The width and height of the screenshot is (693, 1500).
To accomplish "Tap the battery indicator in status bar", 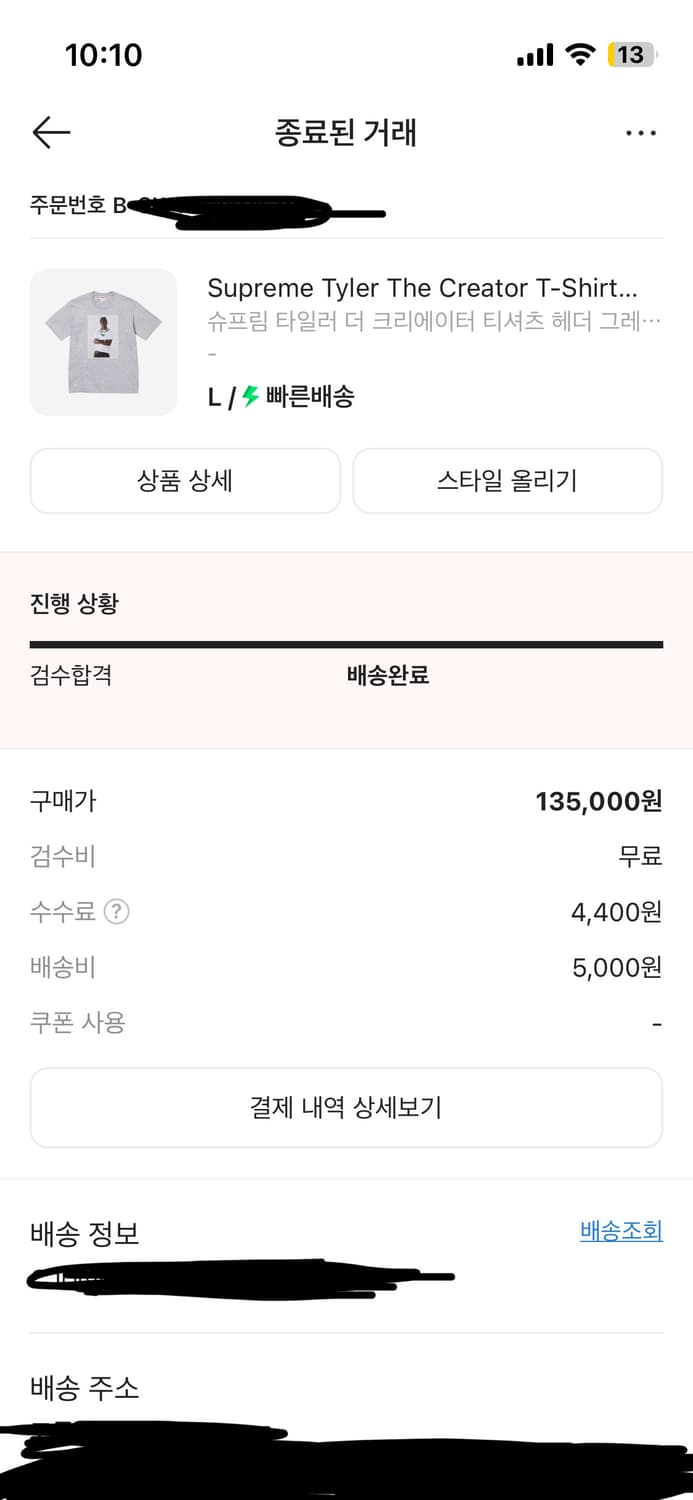I will click(631, 54).
